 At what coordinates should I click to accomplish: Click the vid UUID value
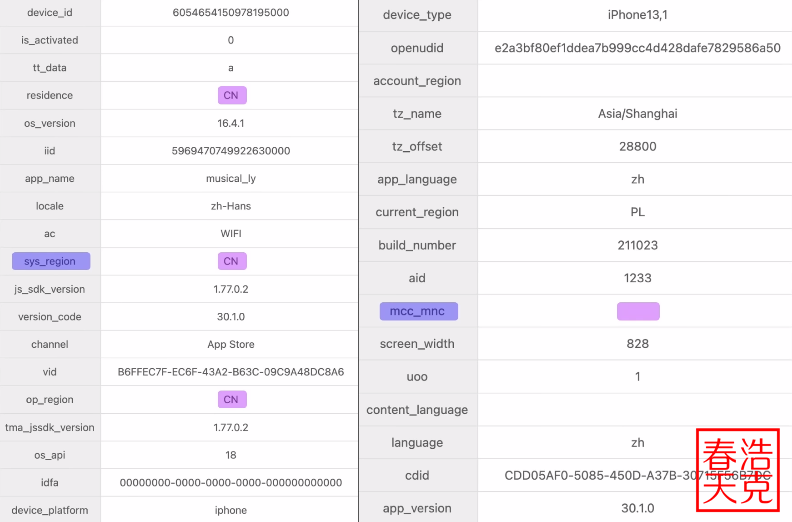[x=231, y=372]
